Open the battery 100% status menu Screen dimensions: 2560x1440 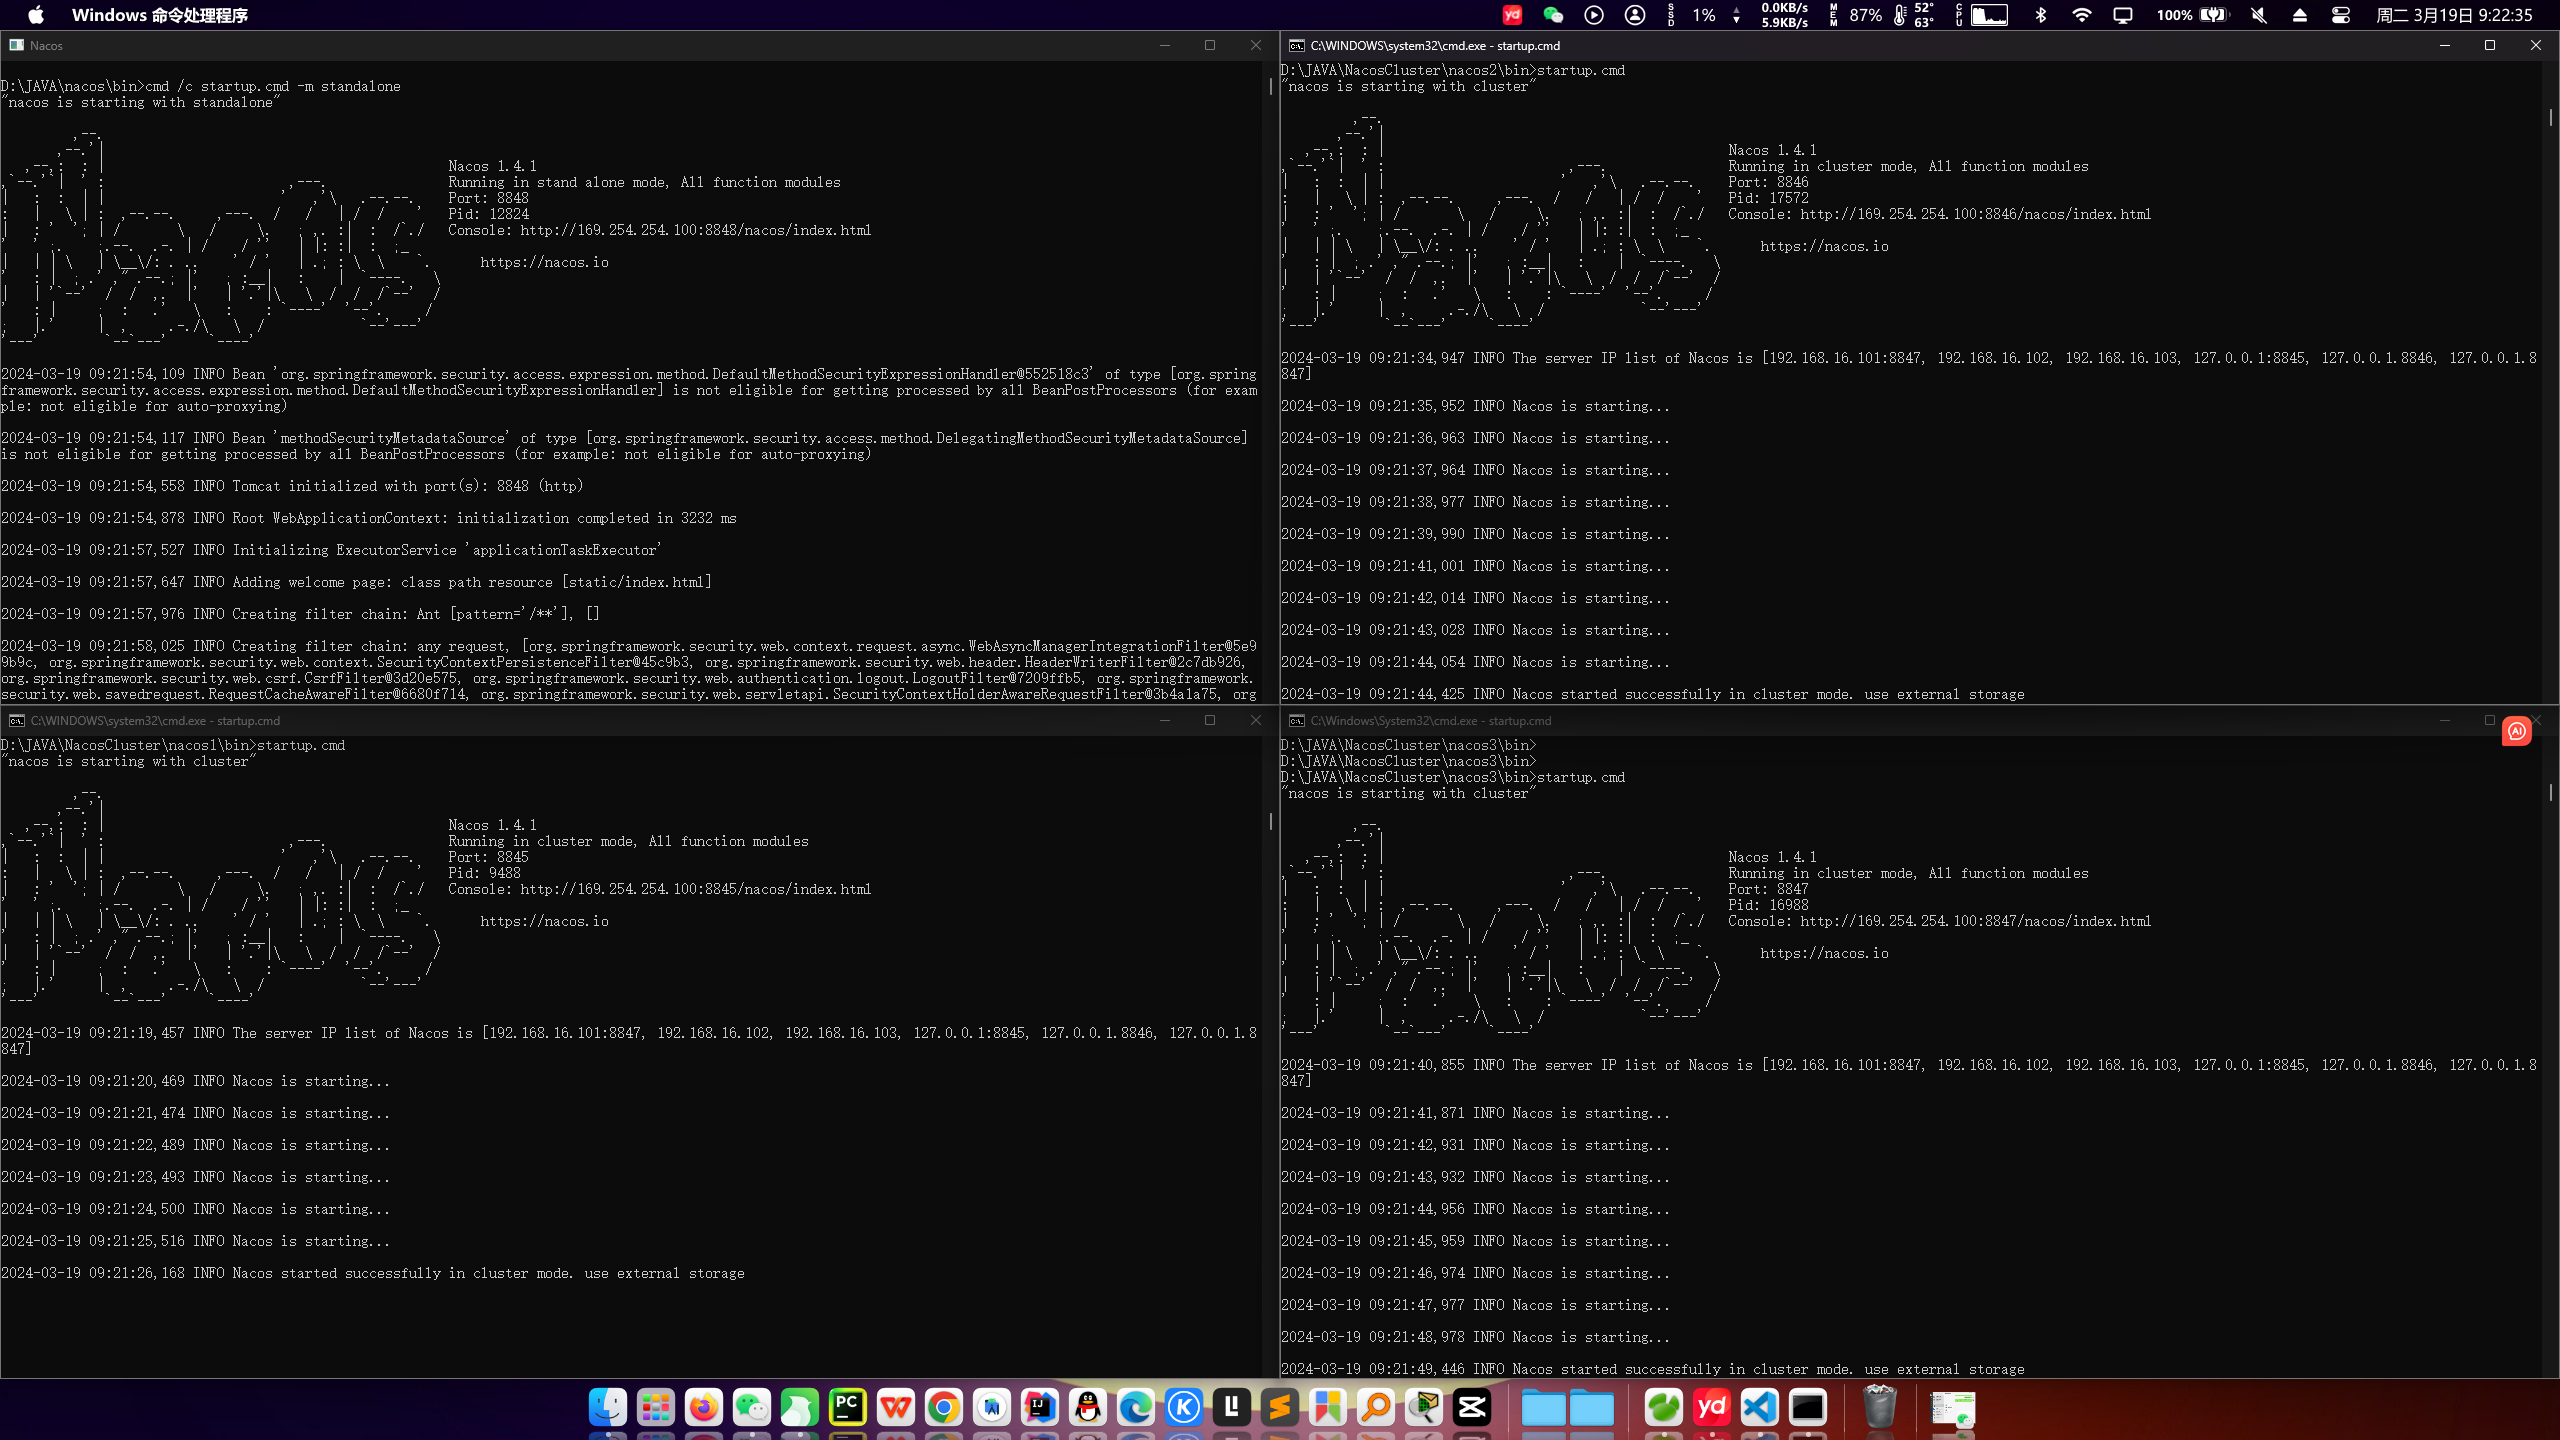(x=2192, y=15)
